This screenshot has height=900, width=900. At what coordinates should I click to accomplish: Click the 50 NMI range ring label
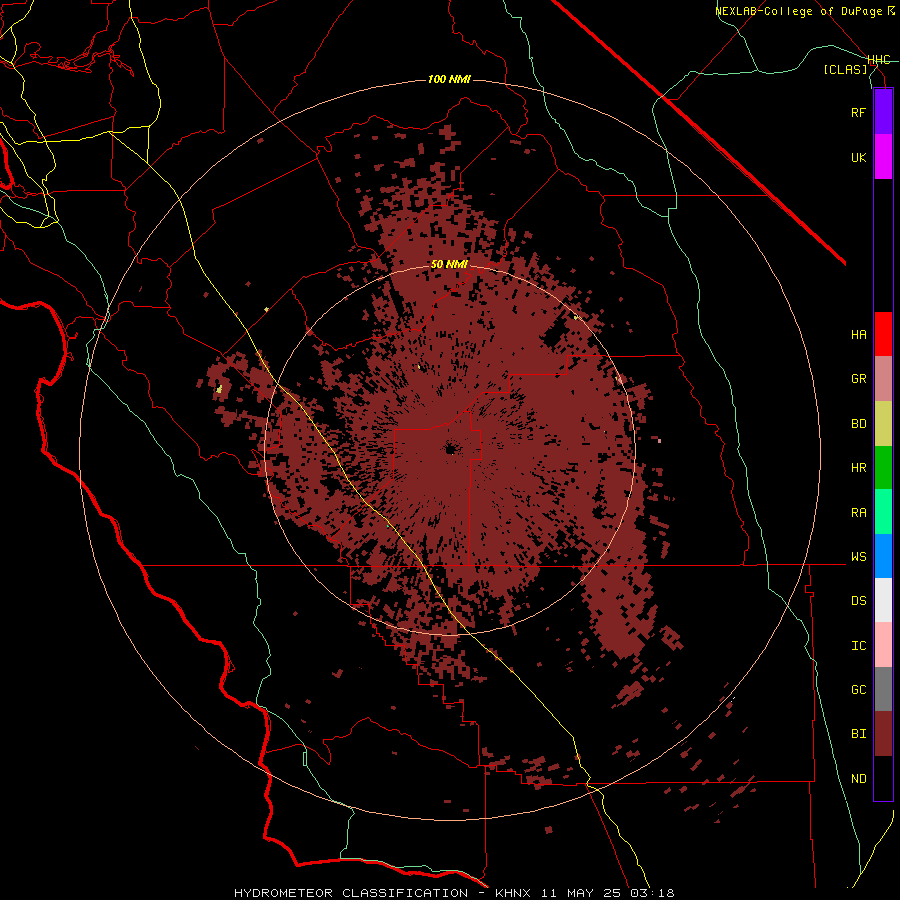click(x=449, y=264)
